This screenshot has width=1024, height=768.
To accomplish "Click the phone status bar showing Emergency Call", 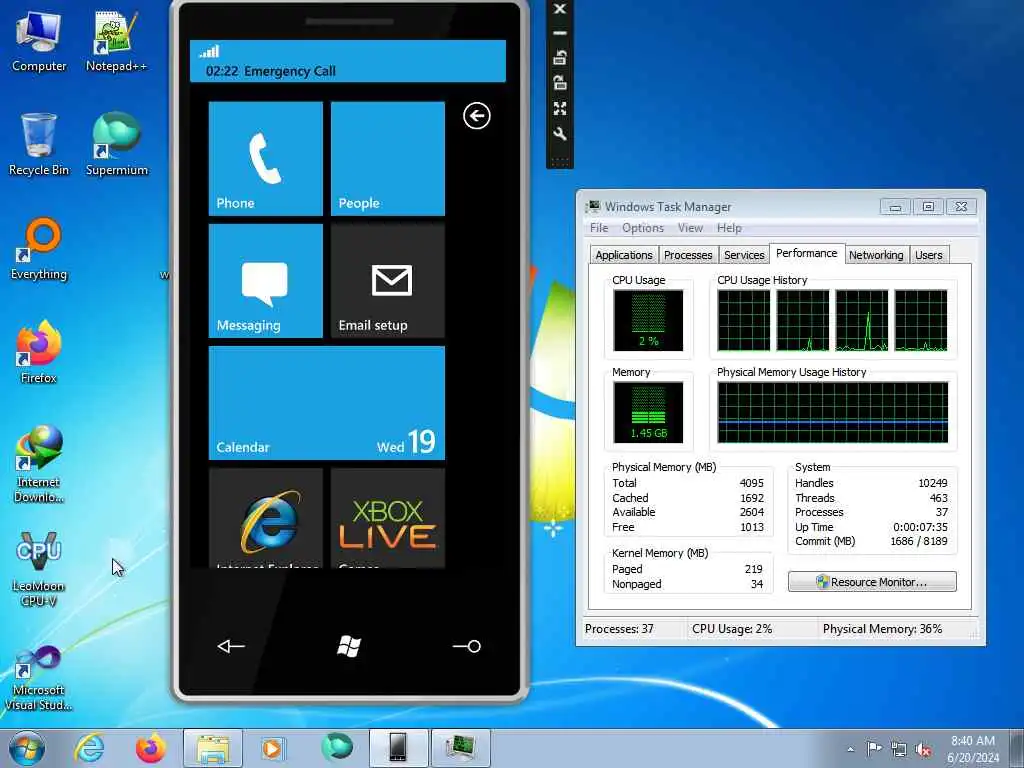I will click(x=347, y=61).
